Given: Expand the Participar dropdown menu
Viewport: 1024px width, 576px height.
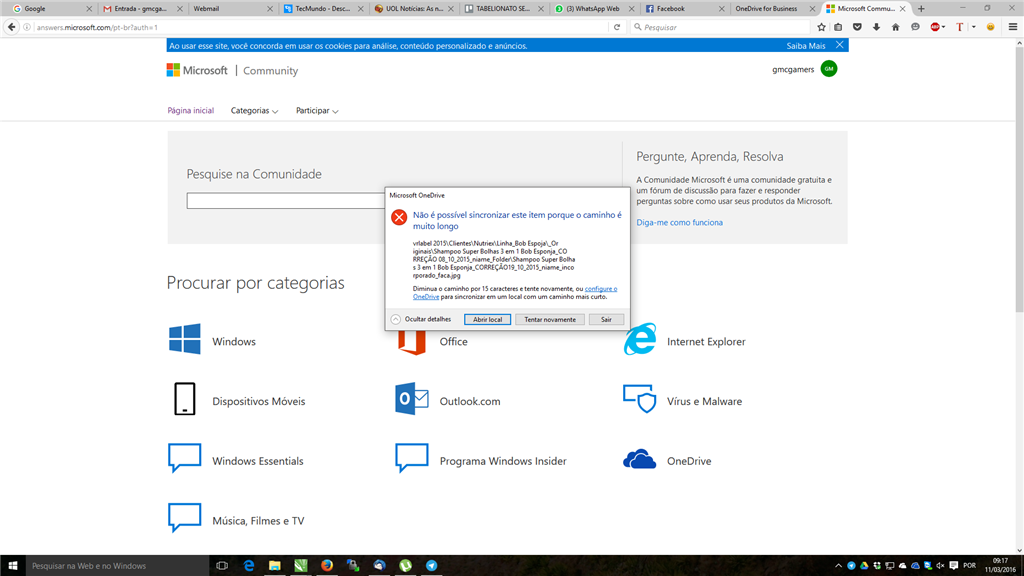Looking at the screenshot, I should pos(317,110).
